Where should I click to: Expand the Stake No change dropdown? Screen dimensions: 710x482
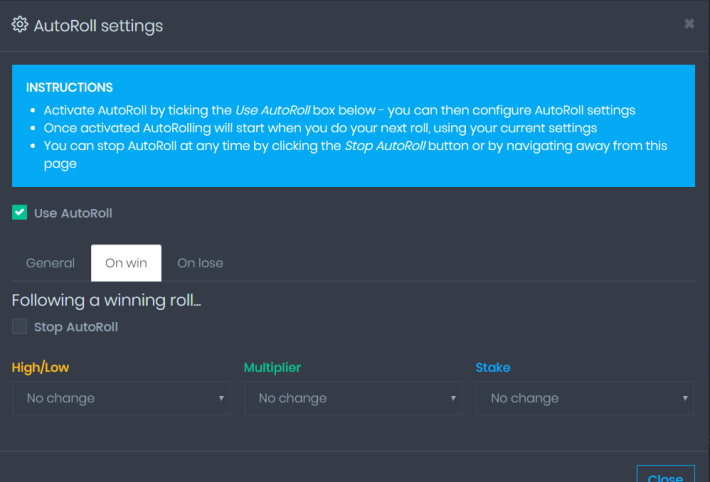tap(585, 398)
